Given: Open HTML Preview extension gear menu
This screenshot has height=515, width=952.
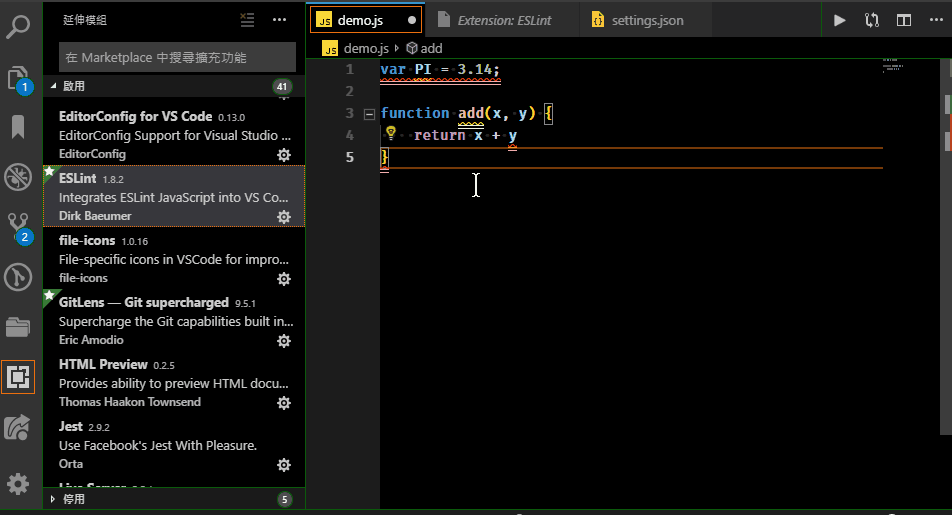Looking at the screenshot, I should [x=284, y=403].
